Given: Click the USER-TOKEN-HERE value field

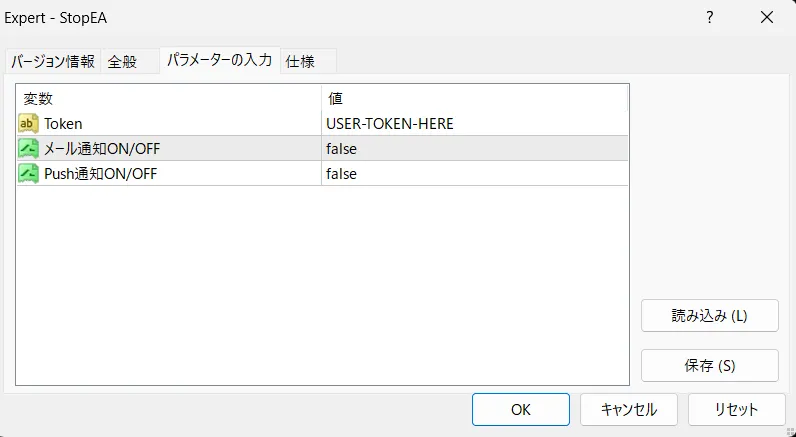Looking at the screenshot, I should coord(390,124).
